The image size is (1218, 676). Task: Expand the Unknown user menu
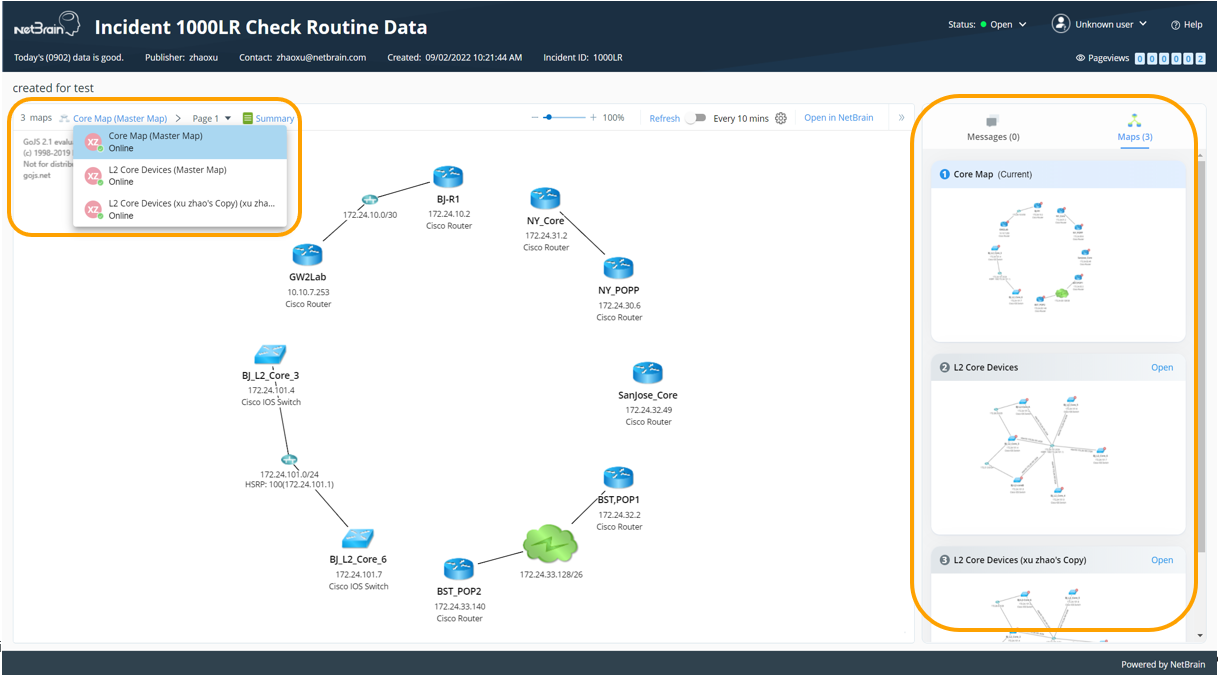(1099, 24)
